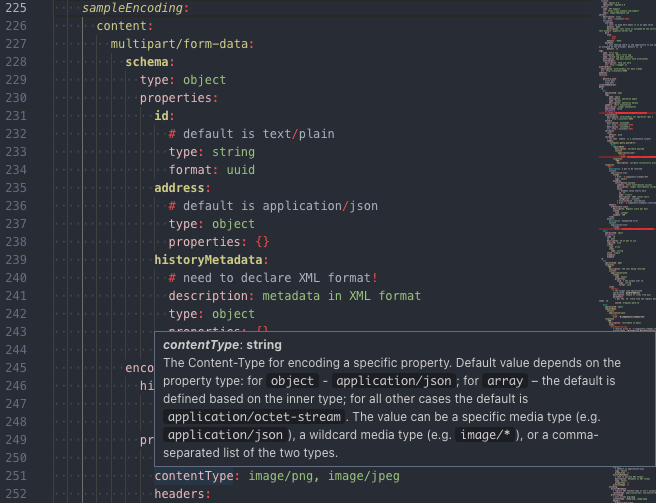The height and width of the screenshot is (503, 656).
Task: Click the schema key
Action: coord(147,62)
